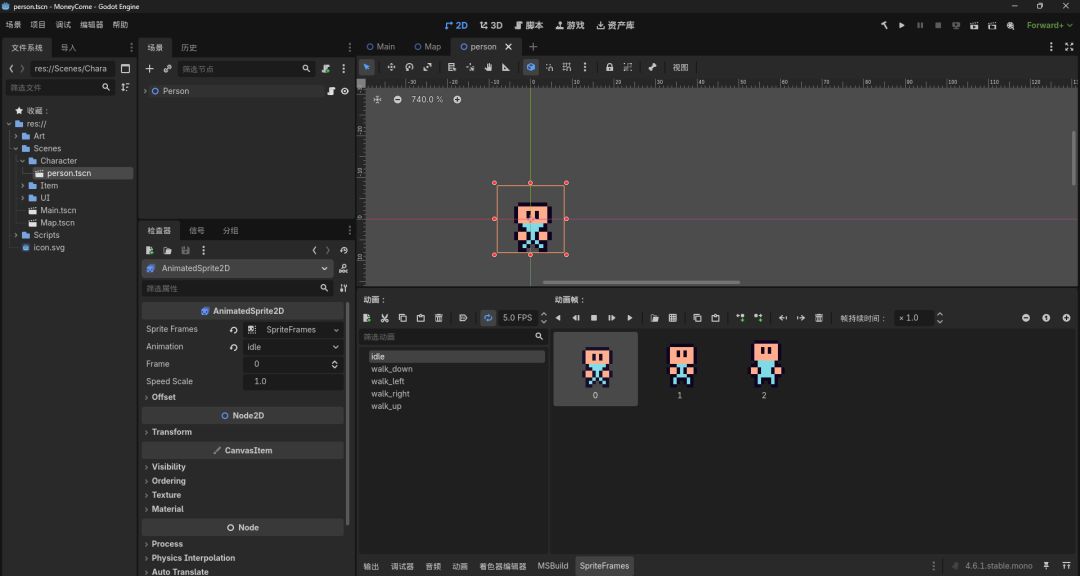Open the Animation dropdown showing idle
The height and width of the screenshot is (576, 1080).
point(293,347)
